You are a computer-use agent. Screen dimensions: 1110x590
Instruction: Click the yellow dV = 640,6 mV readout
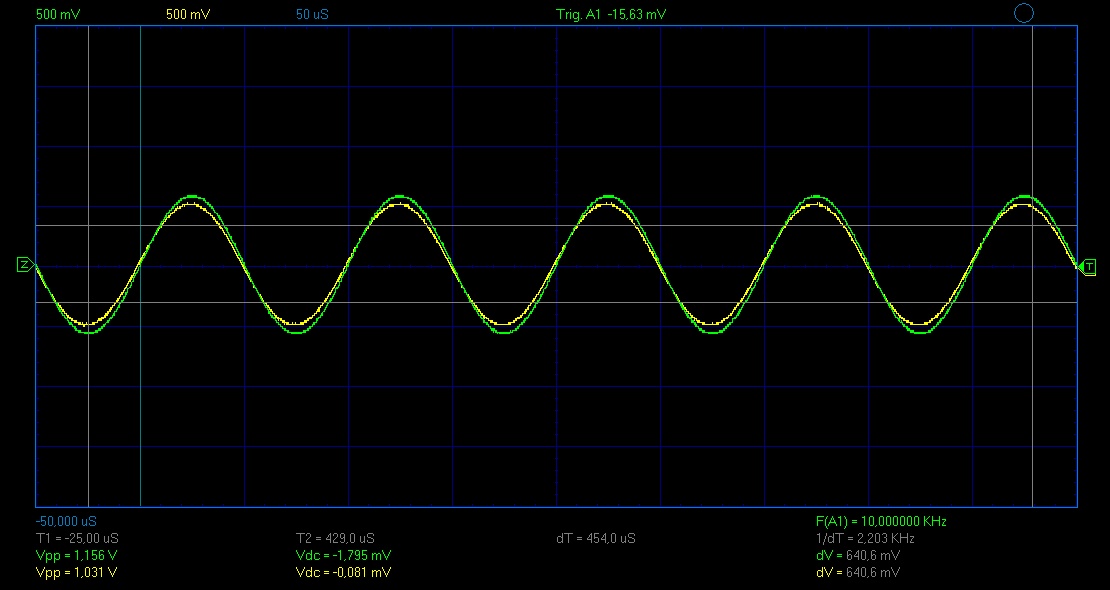pos(858,572)
